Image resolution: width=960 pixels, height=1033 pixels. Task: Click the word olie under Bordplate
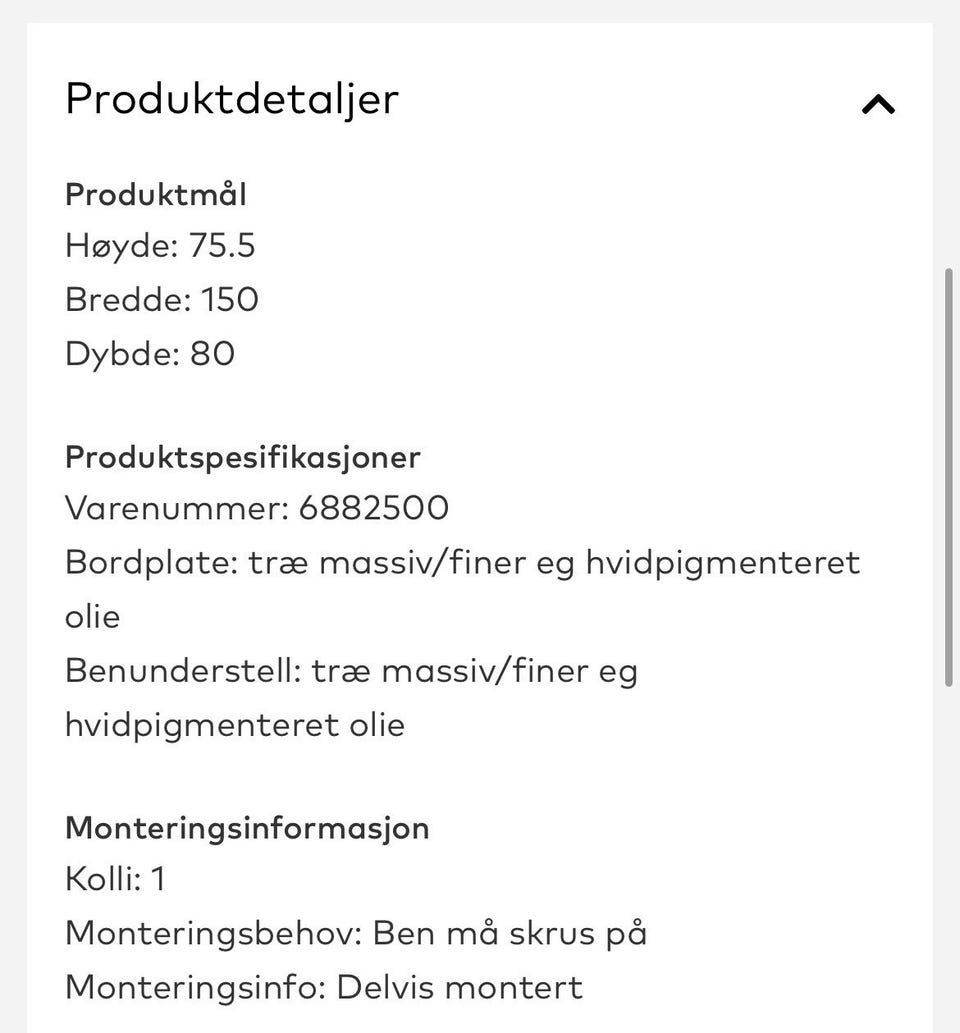pyautogui.click(x=93, y=617)
